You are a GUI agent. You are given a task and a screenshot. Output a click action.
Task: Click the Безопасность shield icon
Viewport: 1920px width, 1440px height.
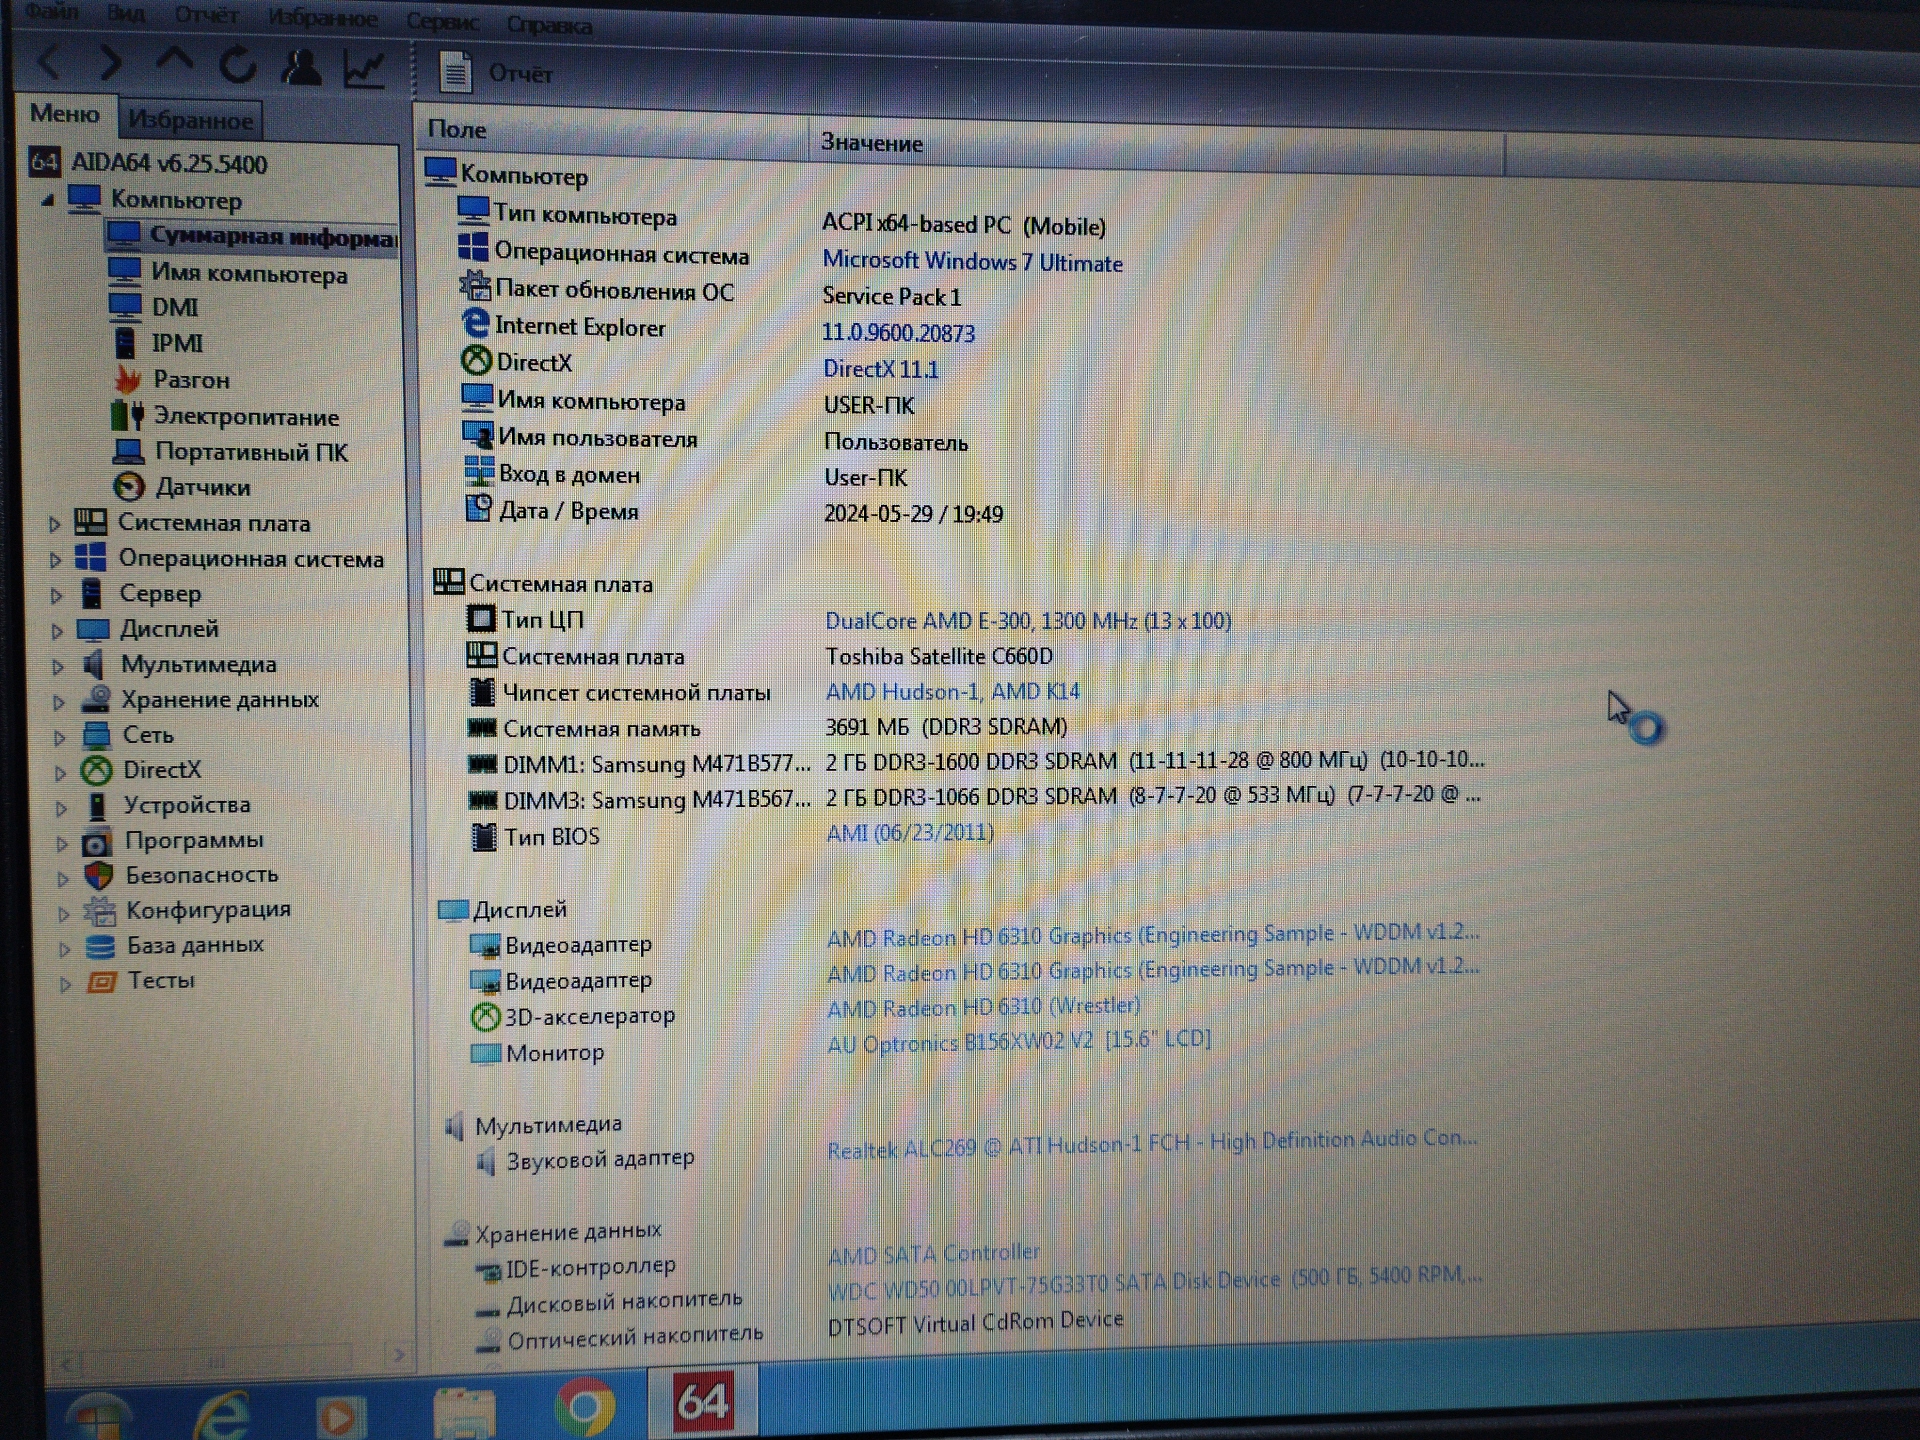tap(98, 876)
